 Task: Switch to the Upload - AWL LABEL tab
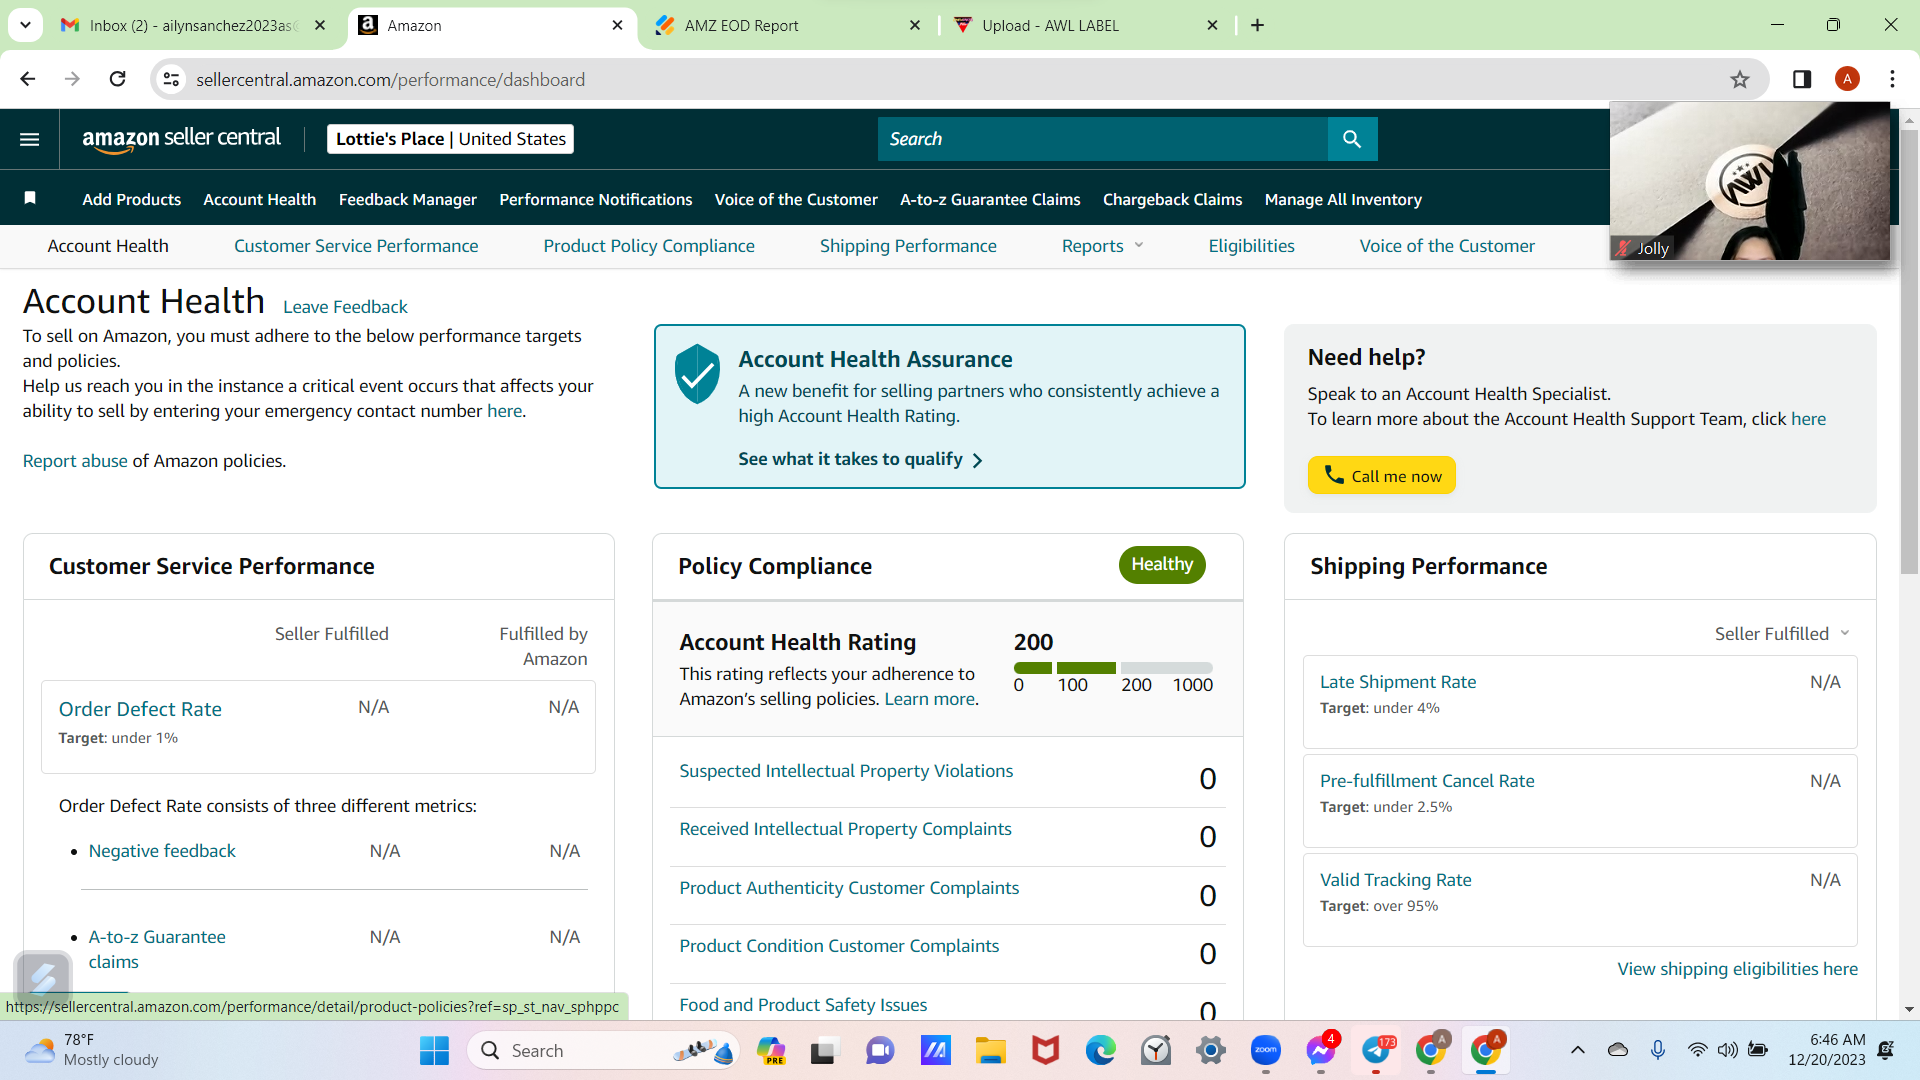click(1086, 26)
